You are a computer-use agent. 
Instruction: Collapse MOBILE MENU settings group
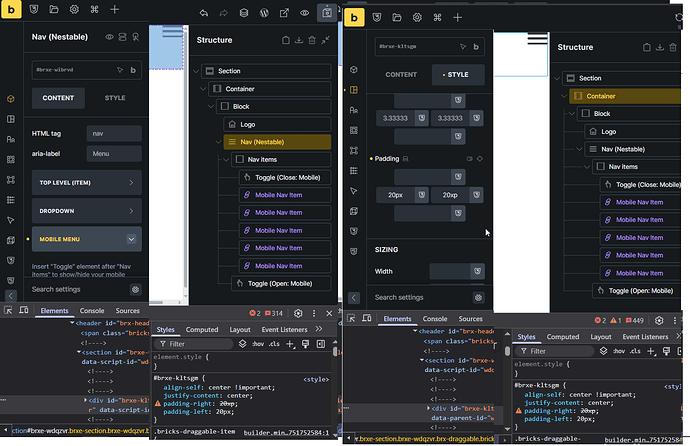click(87, 239)
